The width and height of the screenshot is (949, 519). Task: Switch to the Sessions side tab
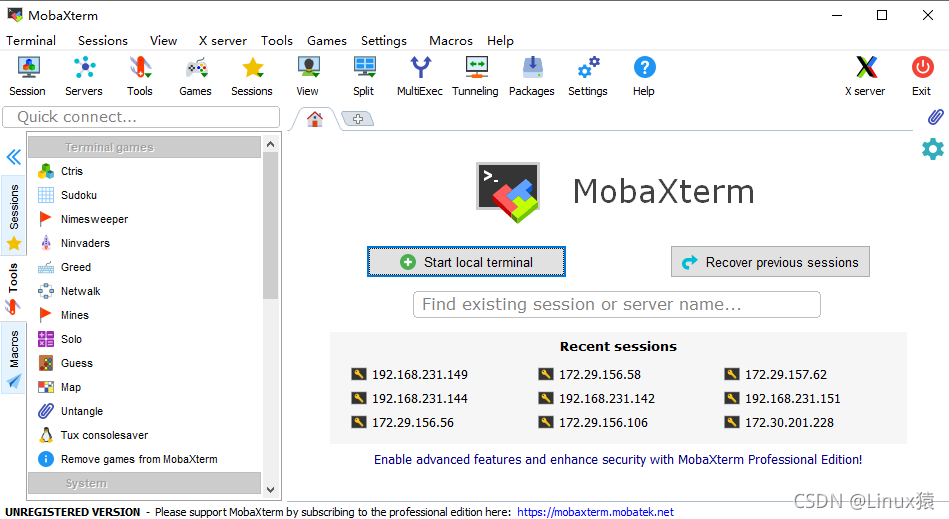13,215
